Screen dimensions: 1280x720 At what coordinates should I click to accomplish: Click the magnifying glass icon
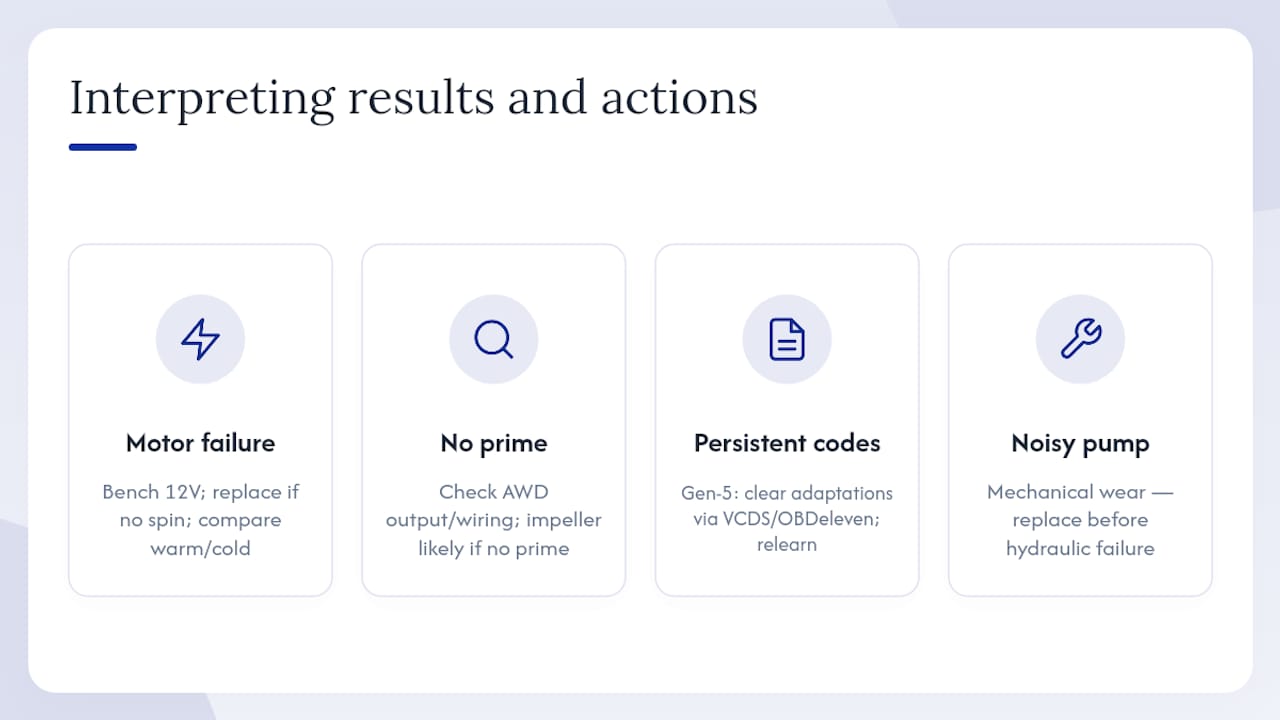pos(493,339)
